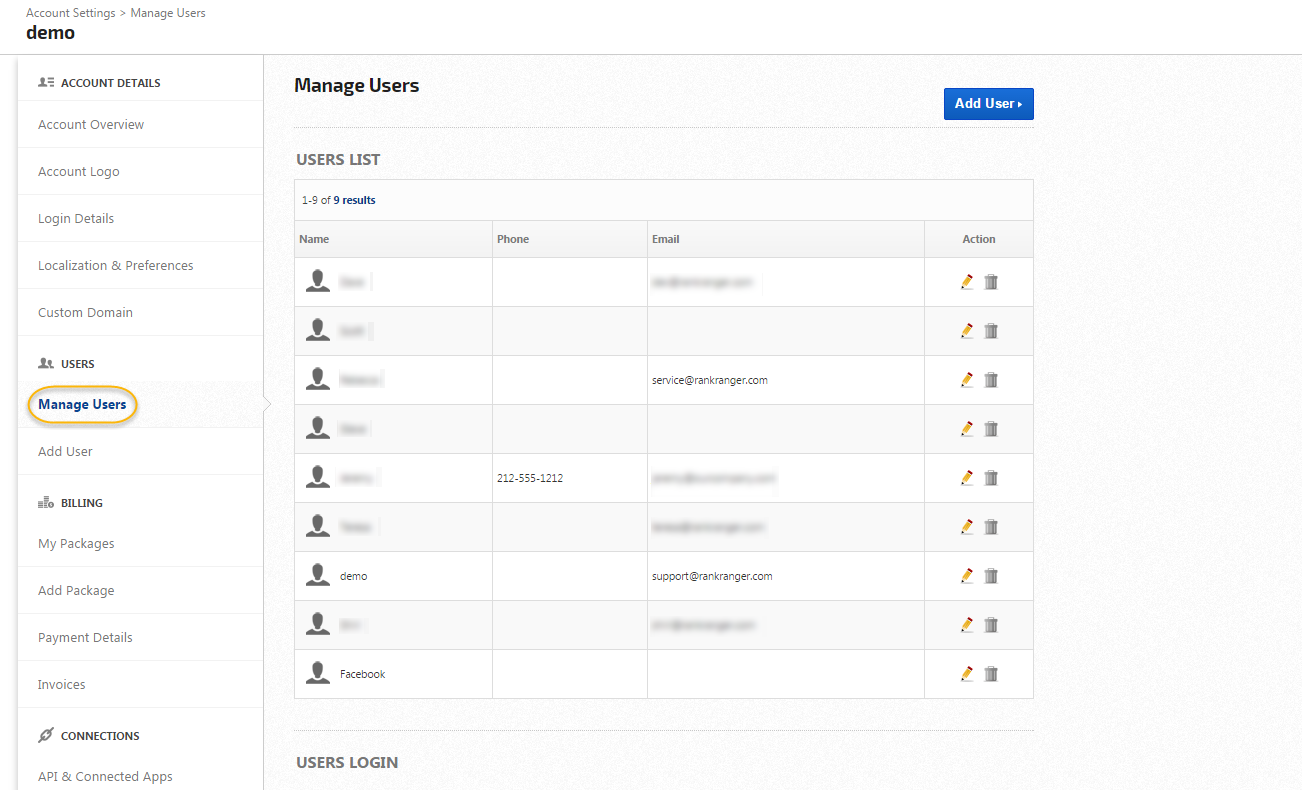Screen dimensions: 1302x790
Task: Open Login Details page
Action: [x=76, y=219]
